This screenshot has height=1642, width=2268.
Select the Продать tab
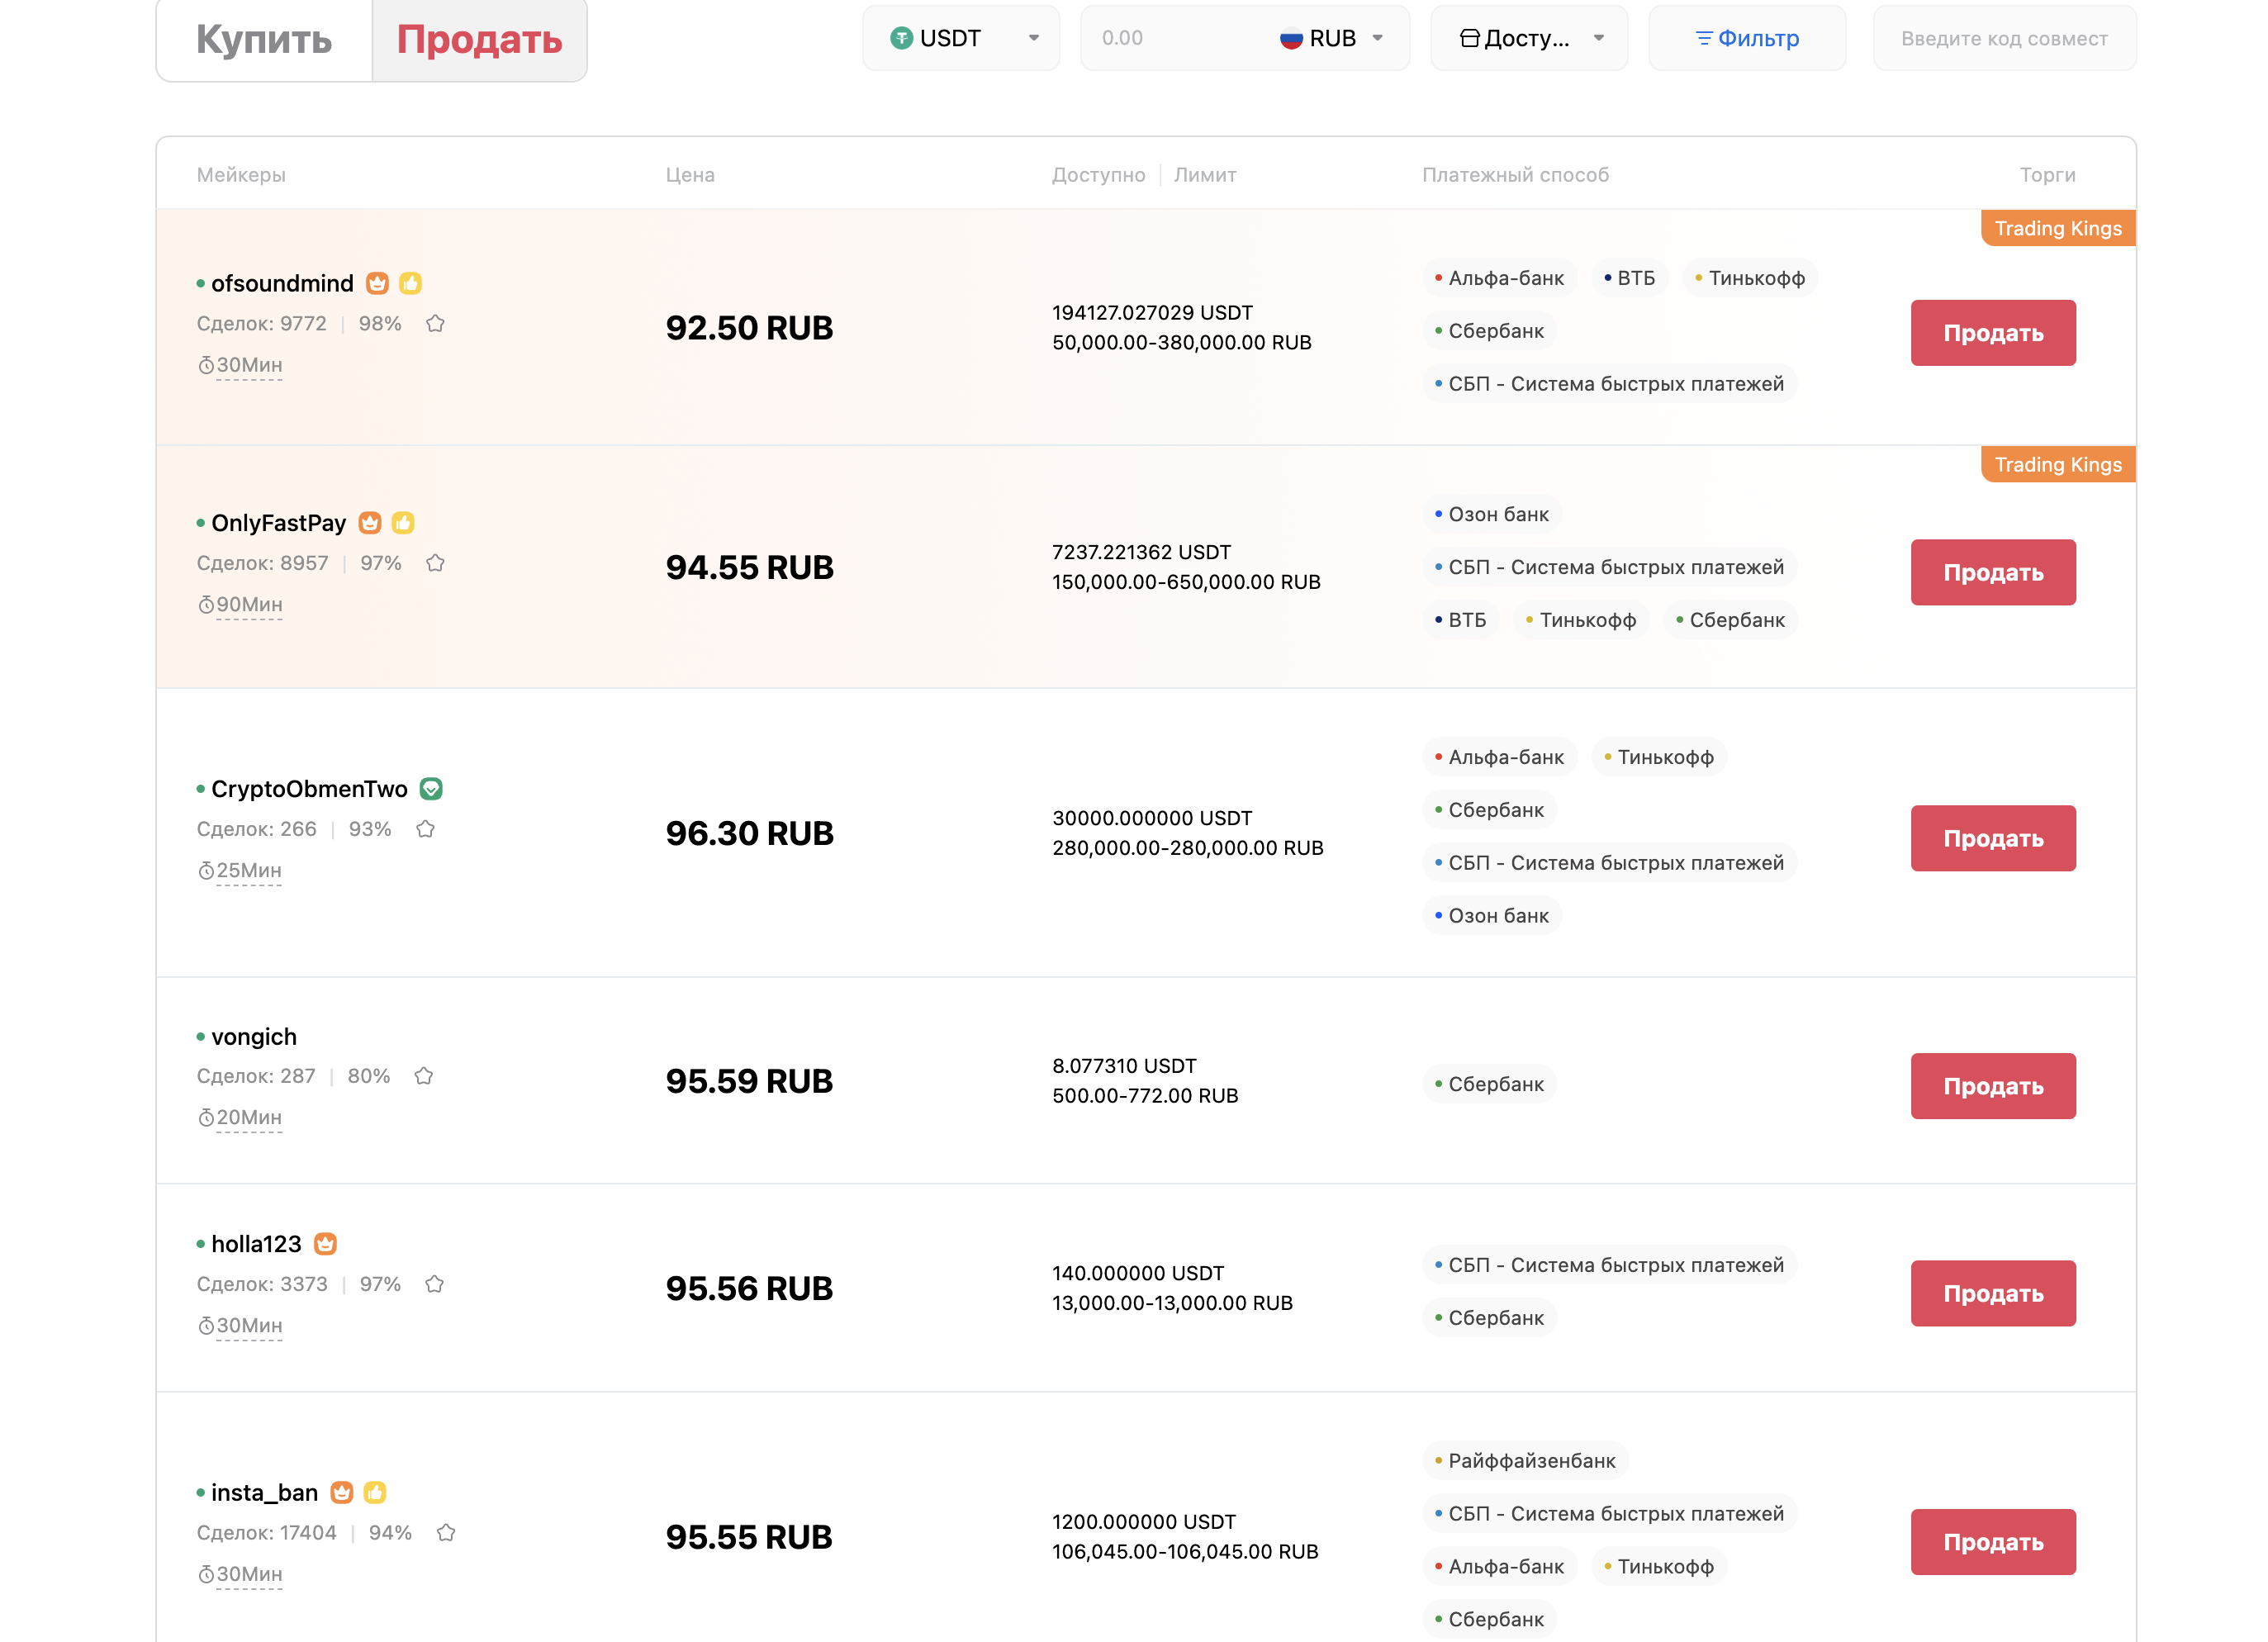(x=479, y=40)
